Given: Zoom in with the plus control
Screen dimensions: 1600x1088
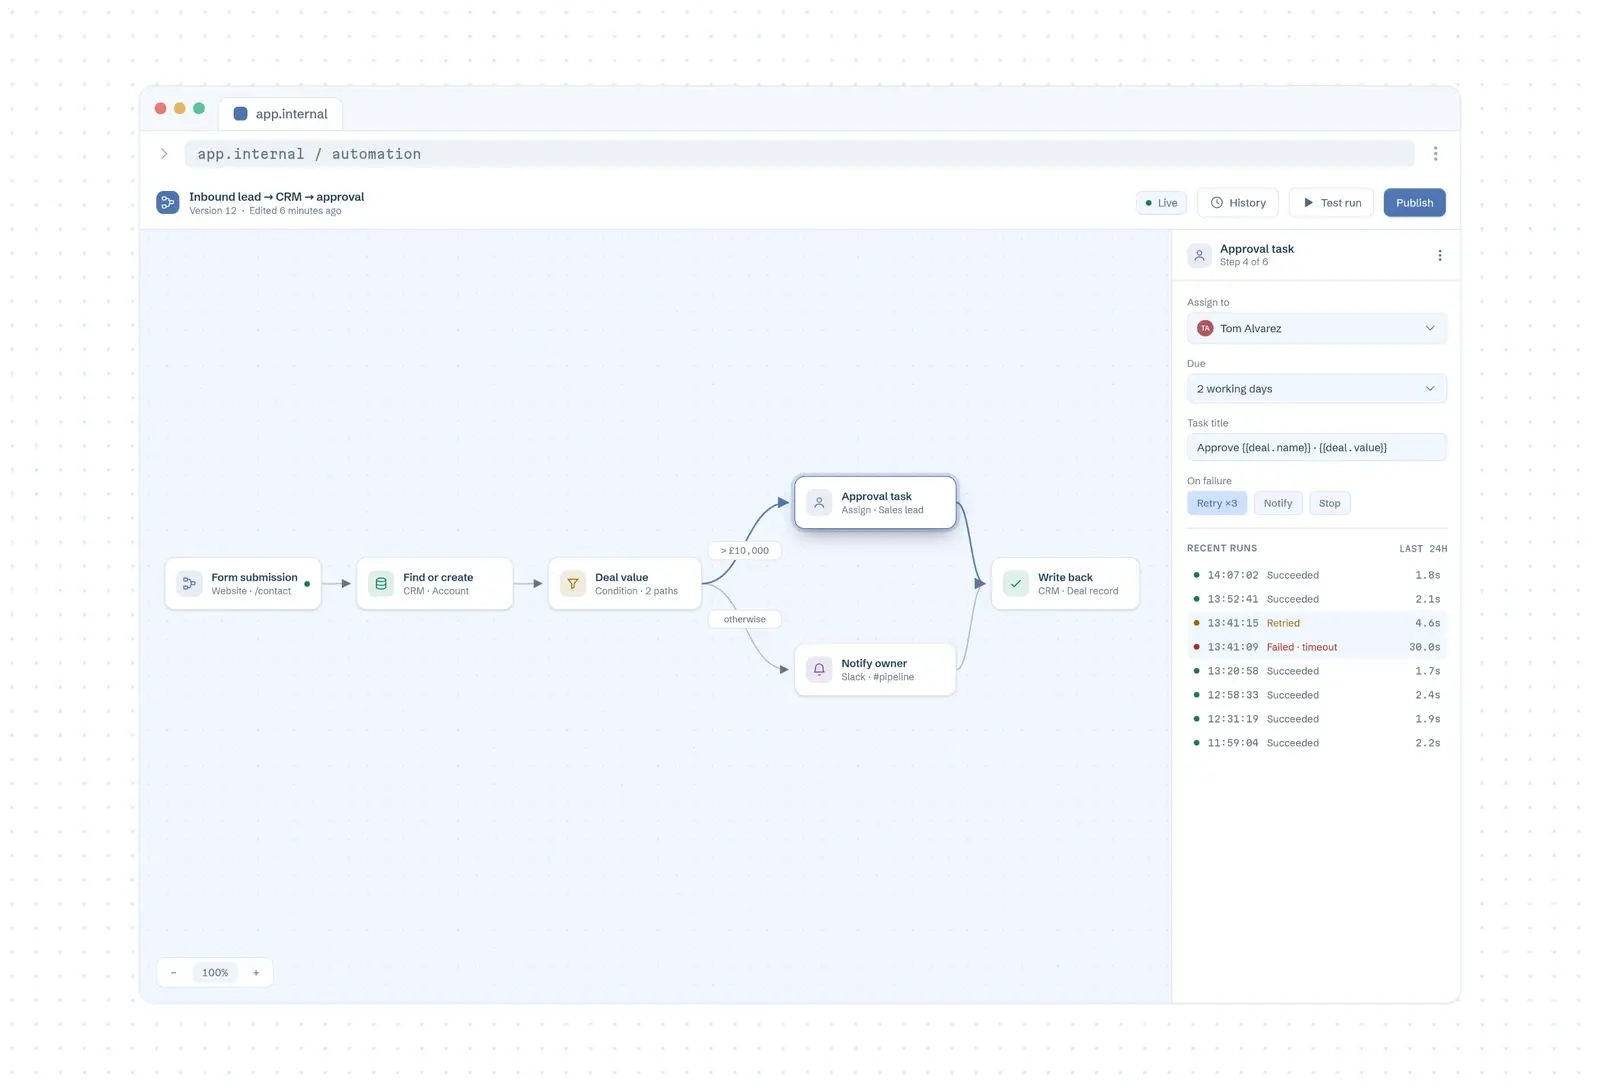Looking at the screenshot, I should [256, 973].
